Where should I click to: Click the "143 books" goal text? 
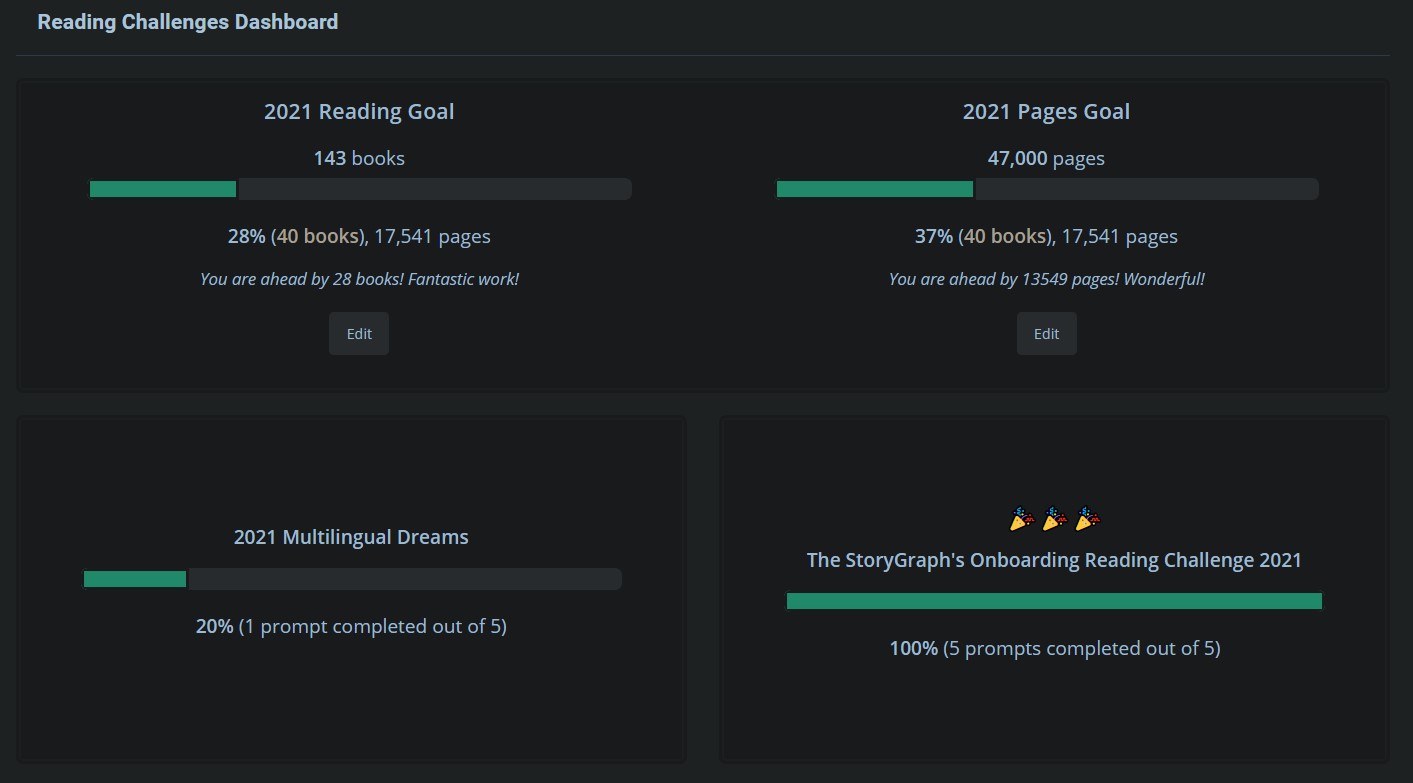[x=359, y=158]
